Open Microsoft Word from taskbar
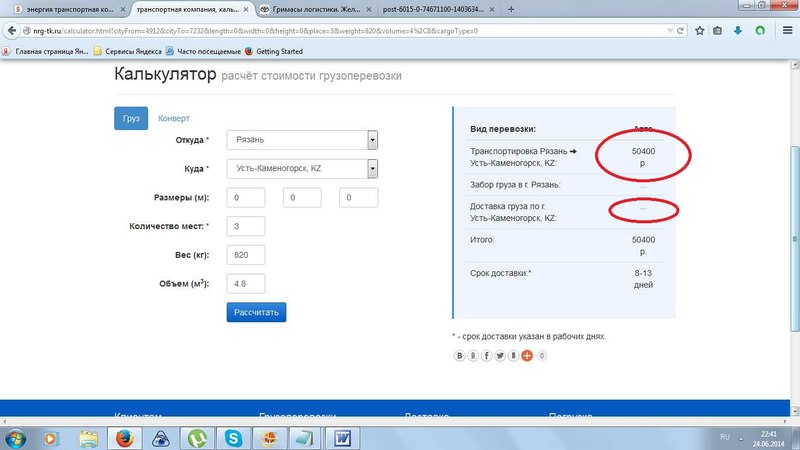Viewport: 800px width, 450px height. (342, 439)
